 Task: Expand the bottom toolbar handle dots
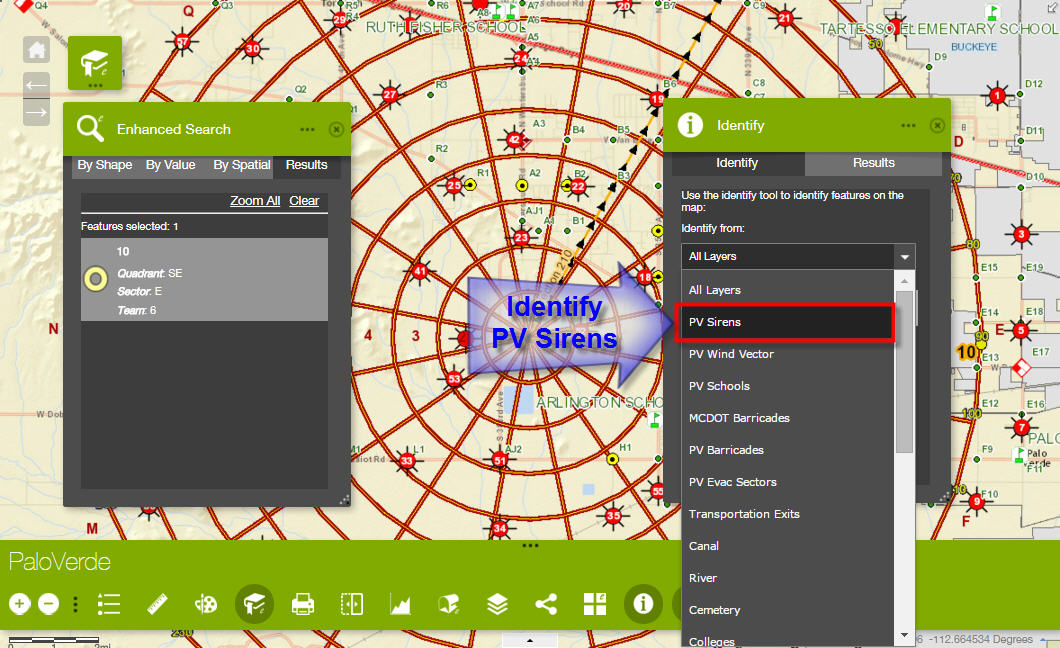(530, 545)
